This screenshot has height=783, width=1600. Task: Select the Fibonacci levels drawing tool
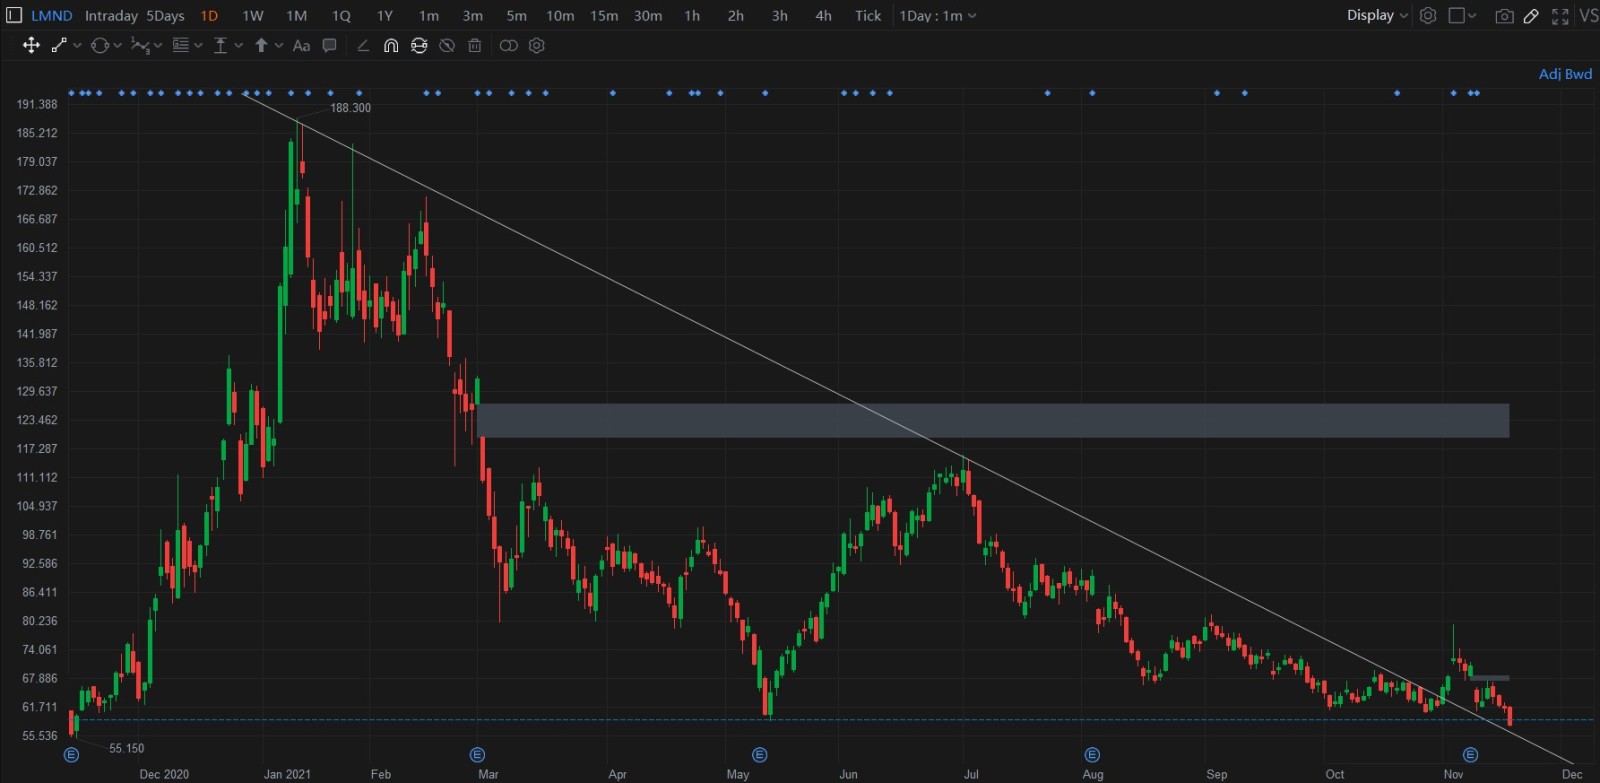[x=181, y=45]
